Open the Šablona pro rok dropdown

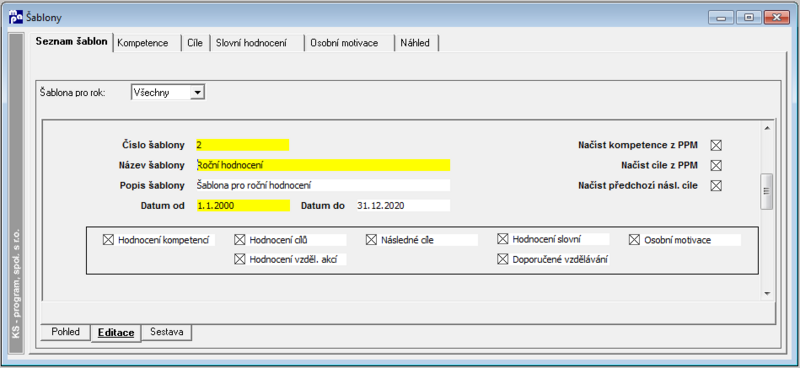(197, 92)
